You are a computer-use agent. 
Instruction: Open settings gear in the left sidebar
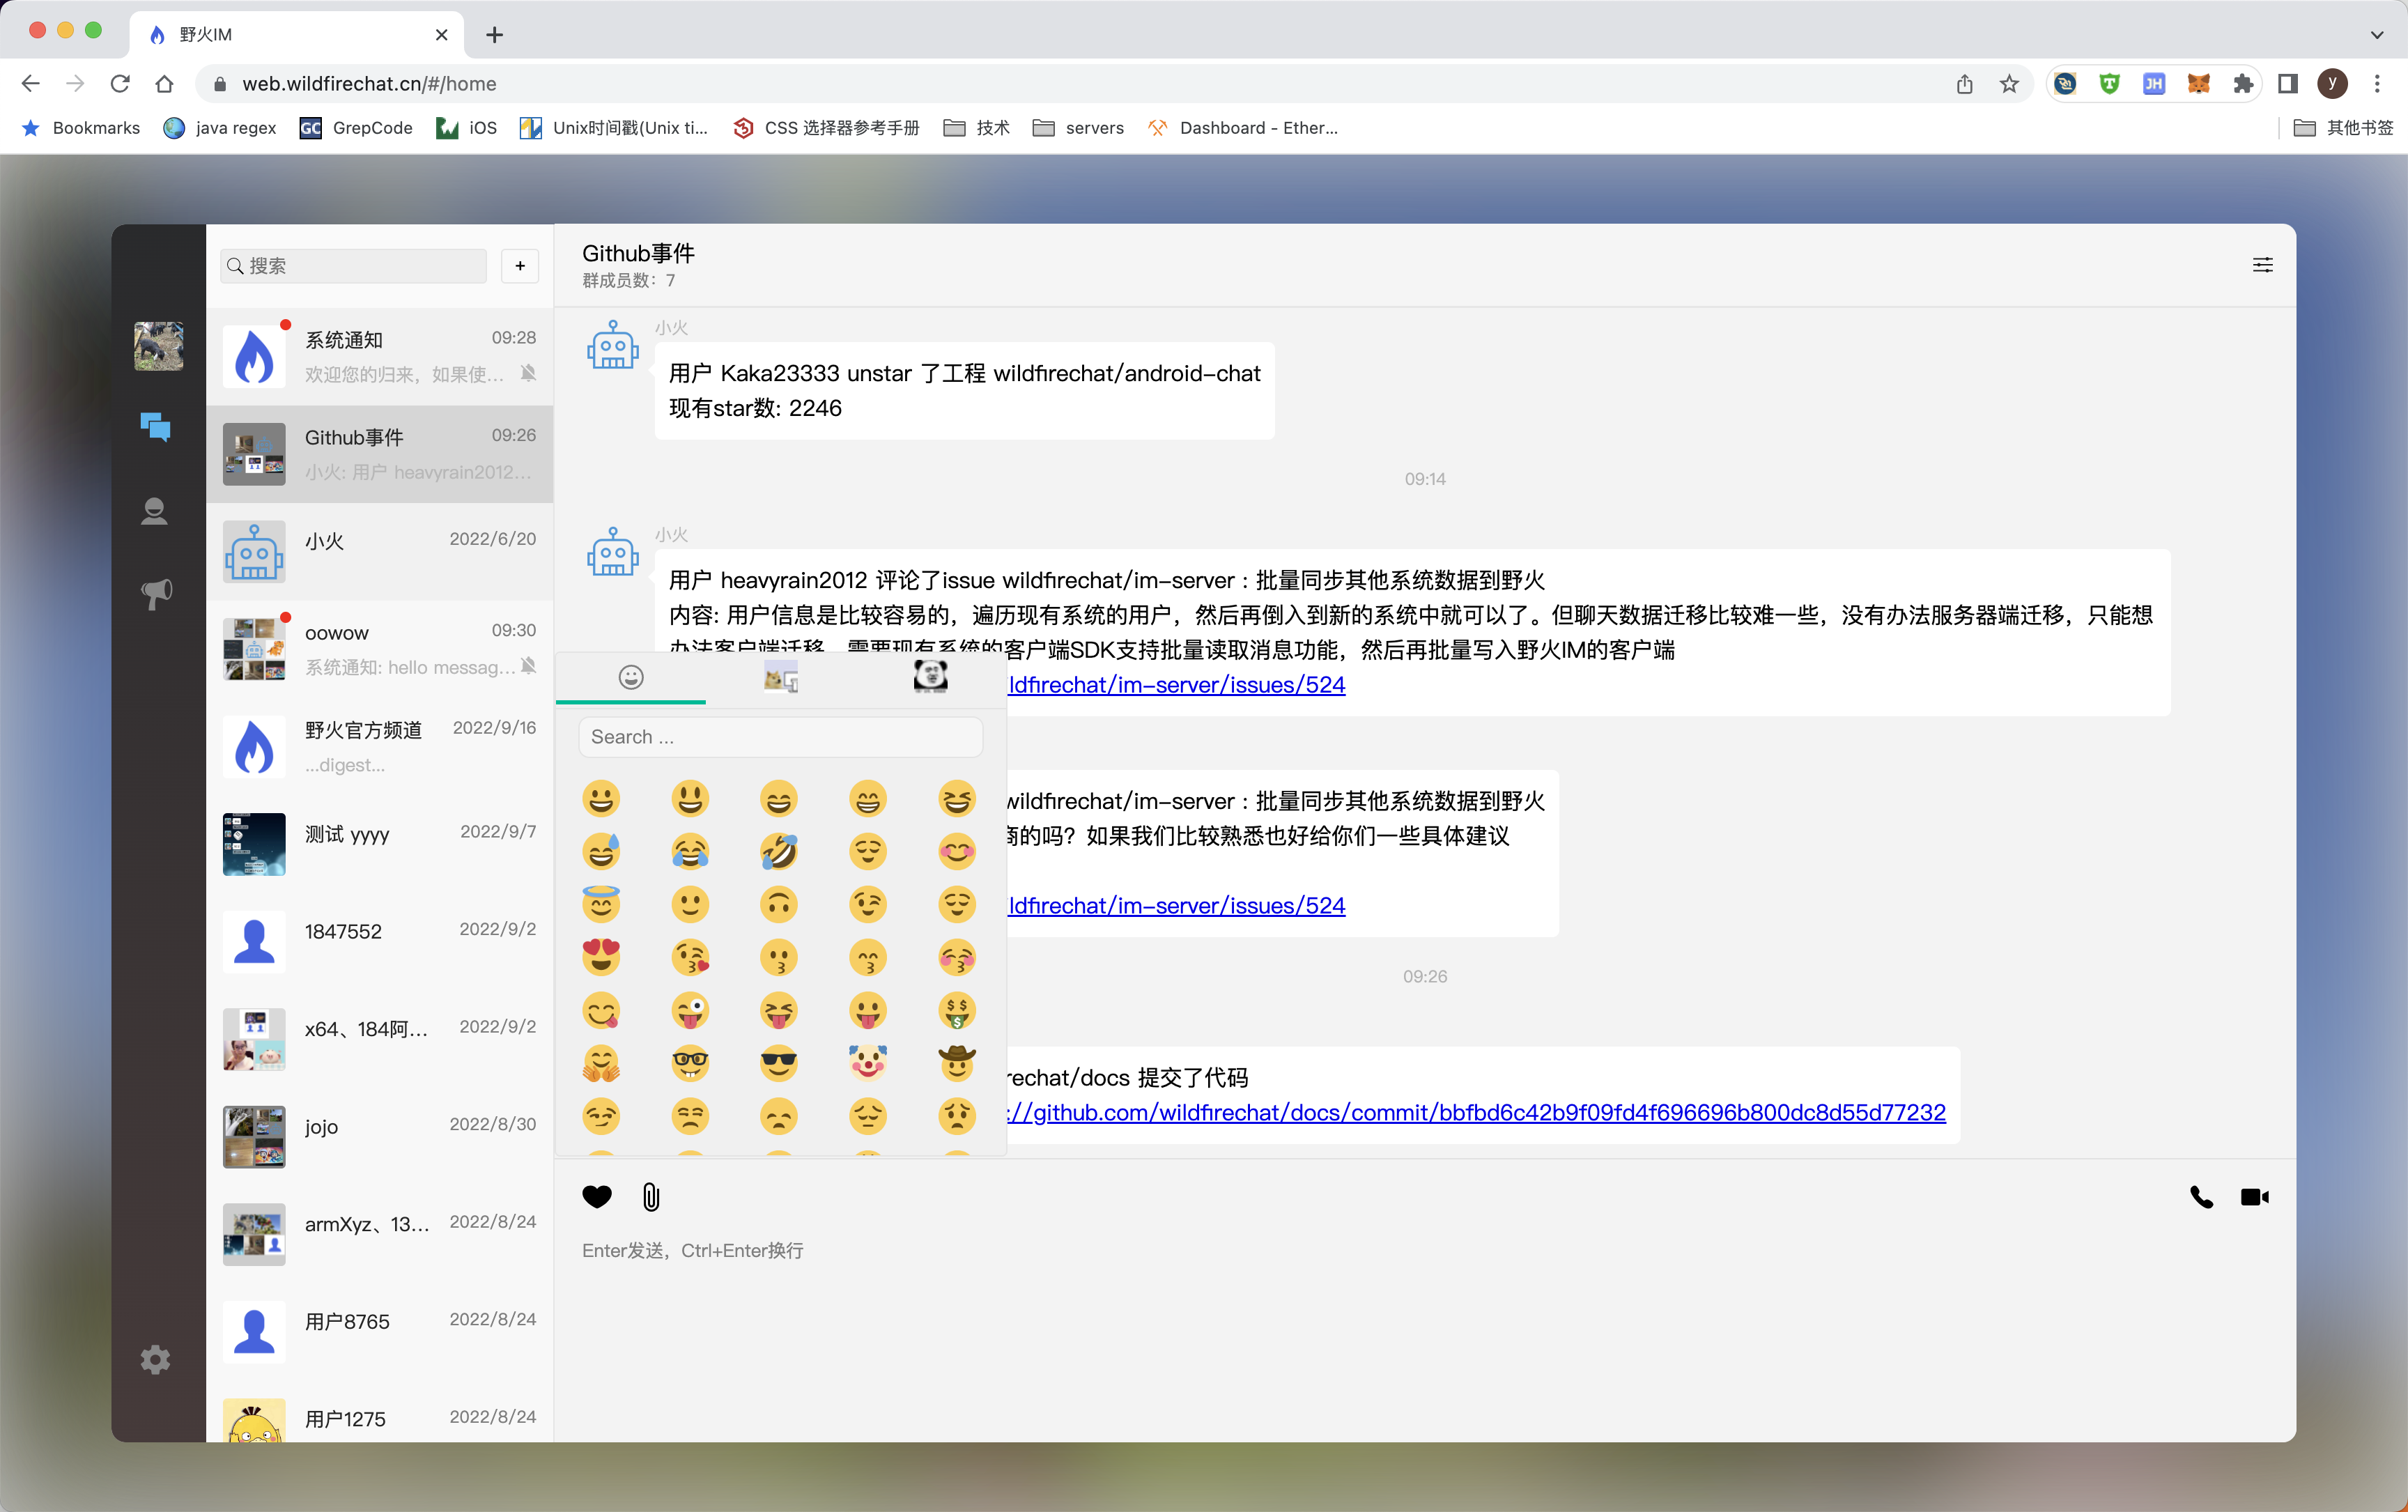point(155,1359)
